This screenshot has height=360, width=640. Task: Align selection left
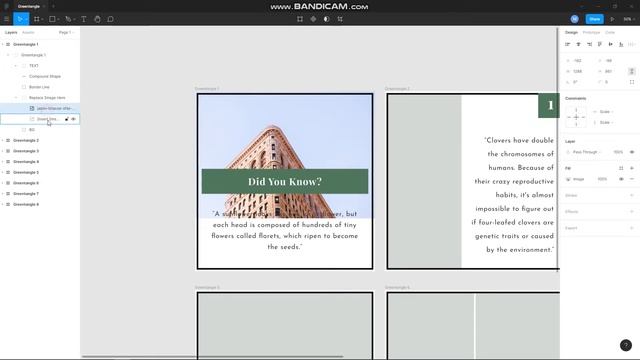(567, 44)
